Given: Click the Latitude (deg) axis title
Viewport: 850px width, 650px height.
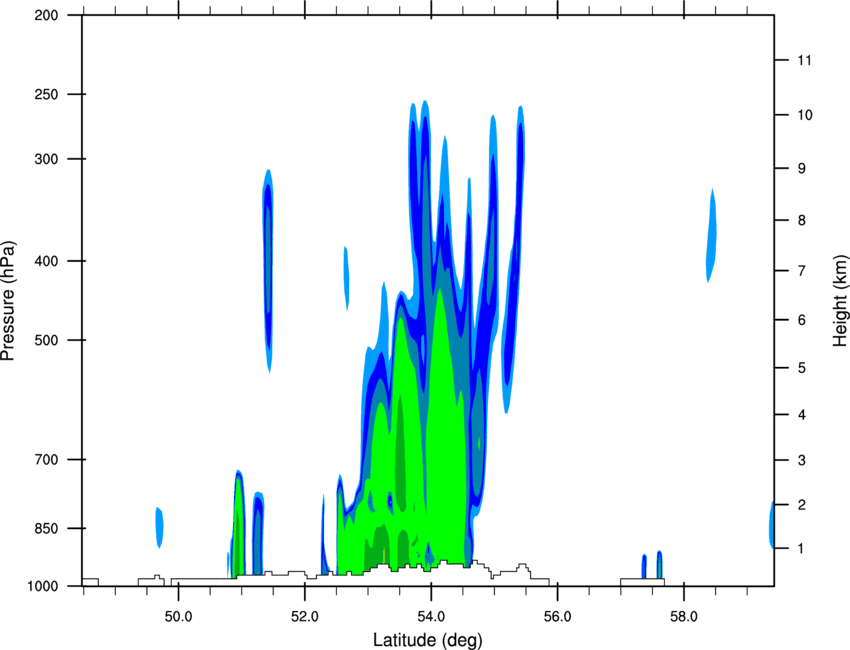Looking at the screenshot, I should tap(427, 640).
